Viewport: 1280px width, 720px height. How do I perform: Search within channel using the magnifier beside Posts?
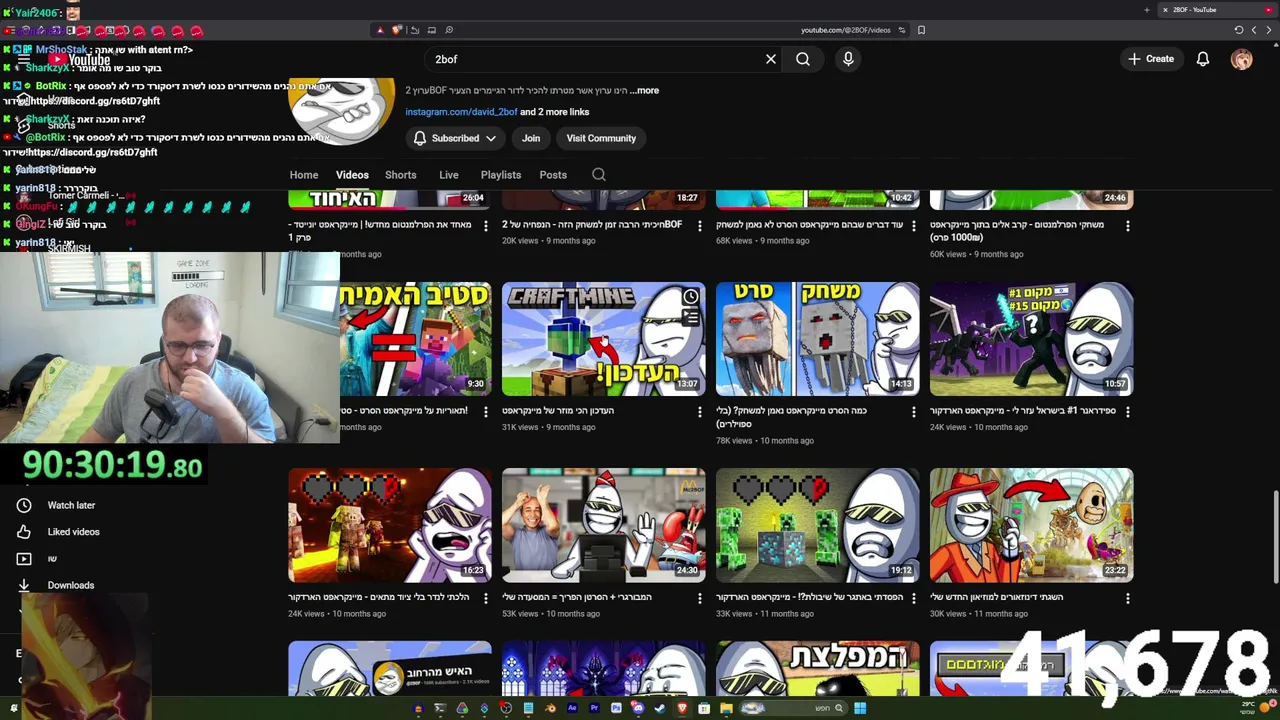[599, 175]
